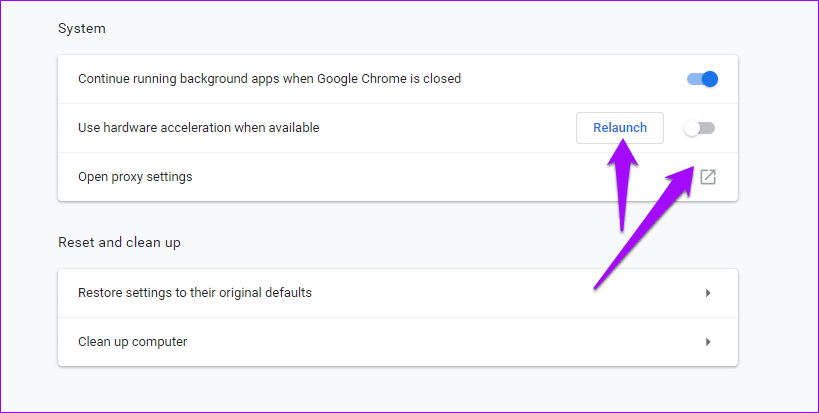Expand Restore settings using its arrow
The image size is (819, 413).
point(707,293)
